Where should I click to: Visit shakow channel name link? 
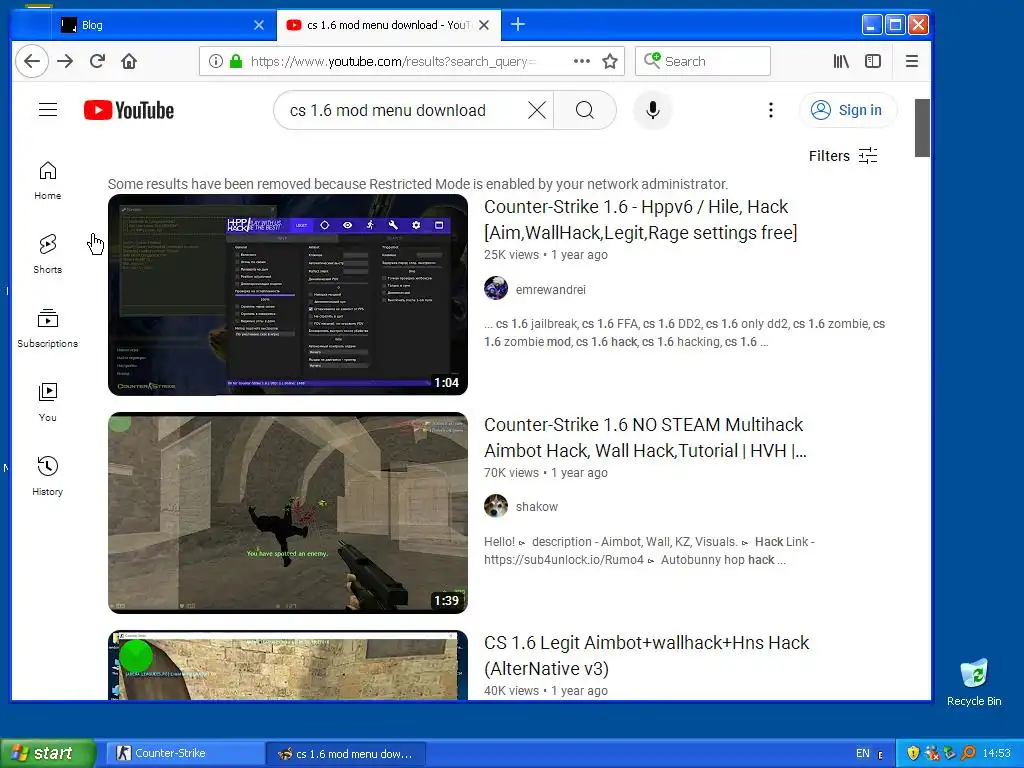click(537, 507)
